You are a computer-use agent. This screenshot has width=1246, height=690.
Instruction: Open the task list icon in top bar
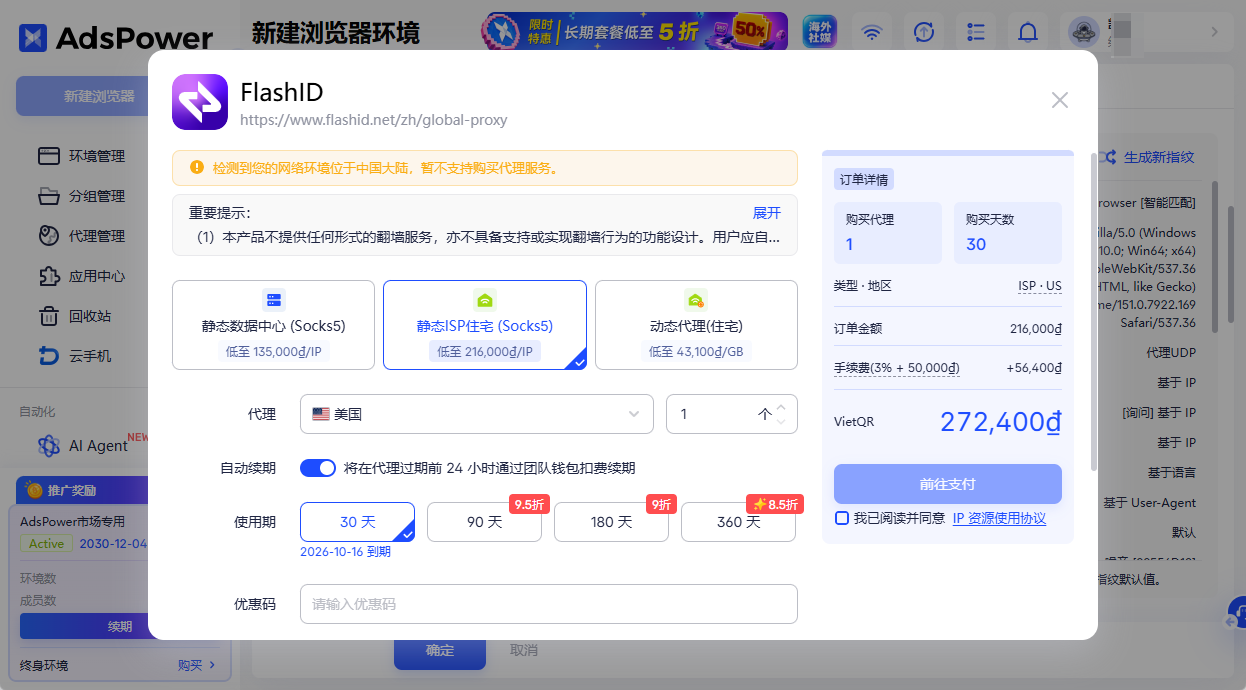click(976, 32)
